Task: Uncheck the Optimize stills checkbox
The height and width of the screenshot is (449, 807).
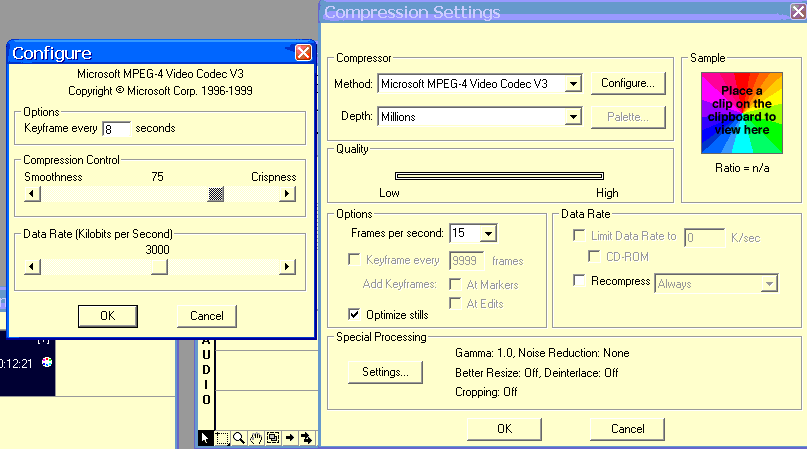Action: click(x=354, y=314)
